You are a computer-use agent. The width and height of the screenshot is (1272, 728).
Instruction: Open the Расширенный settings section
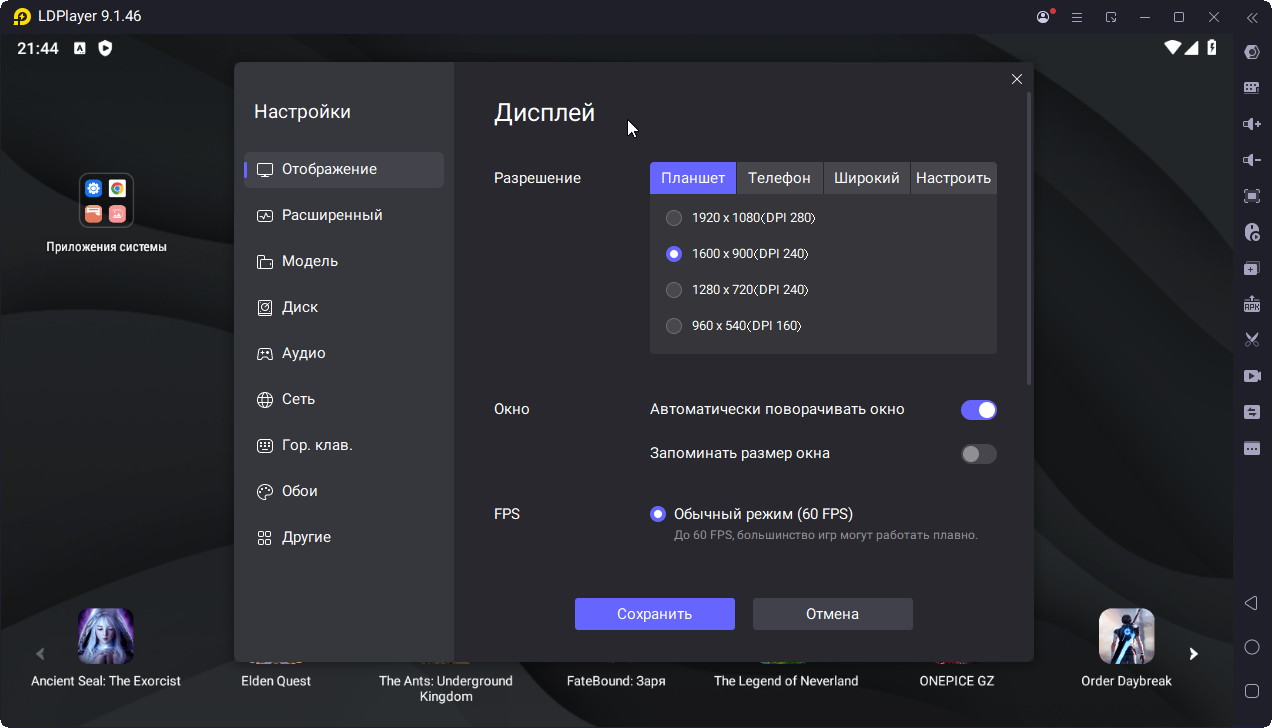pyautogui.click(x=344, y=216)
